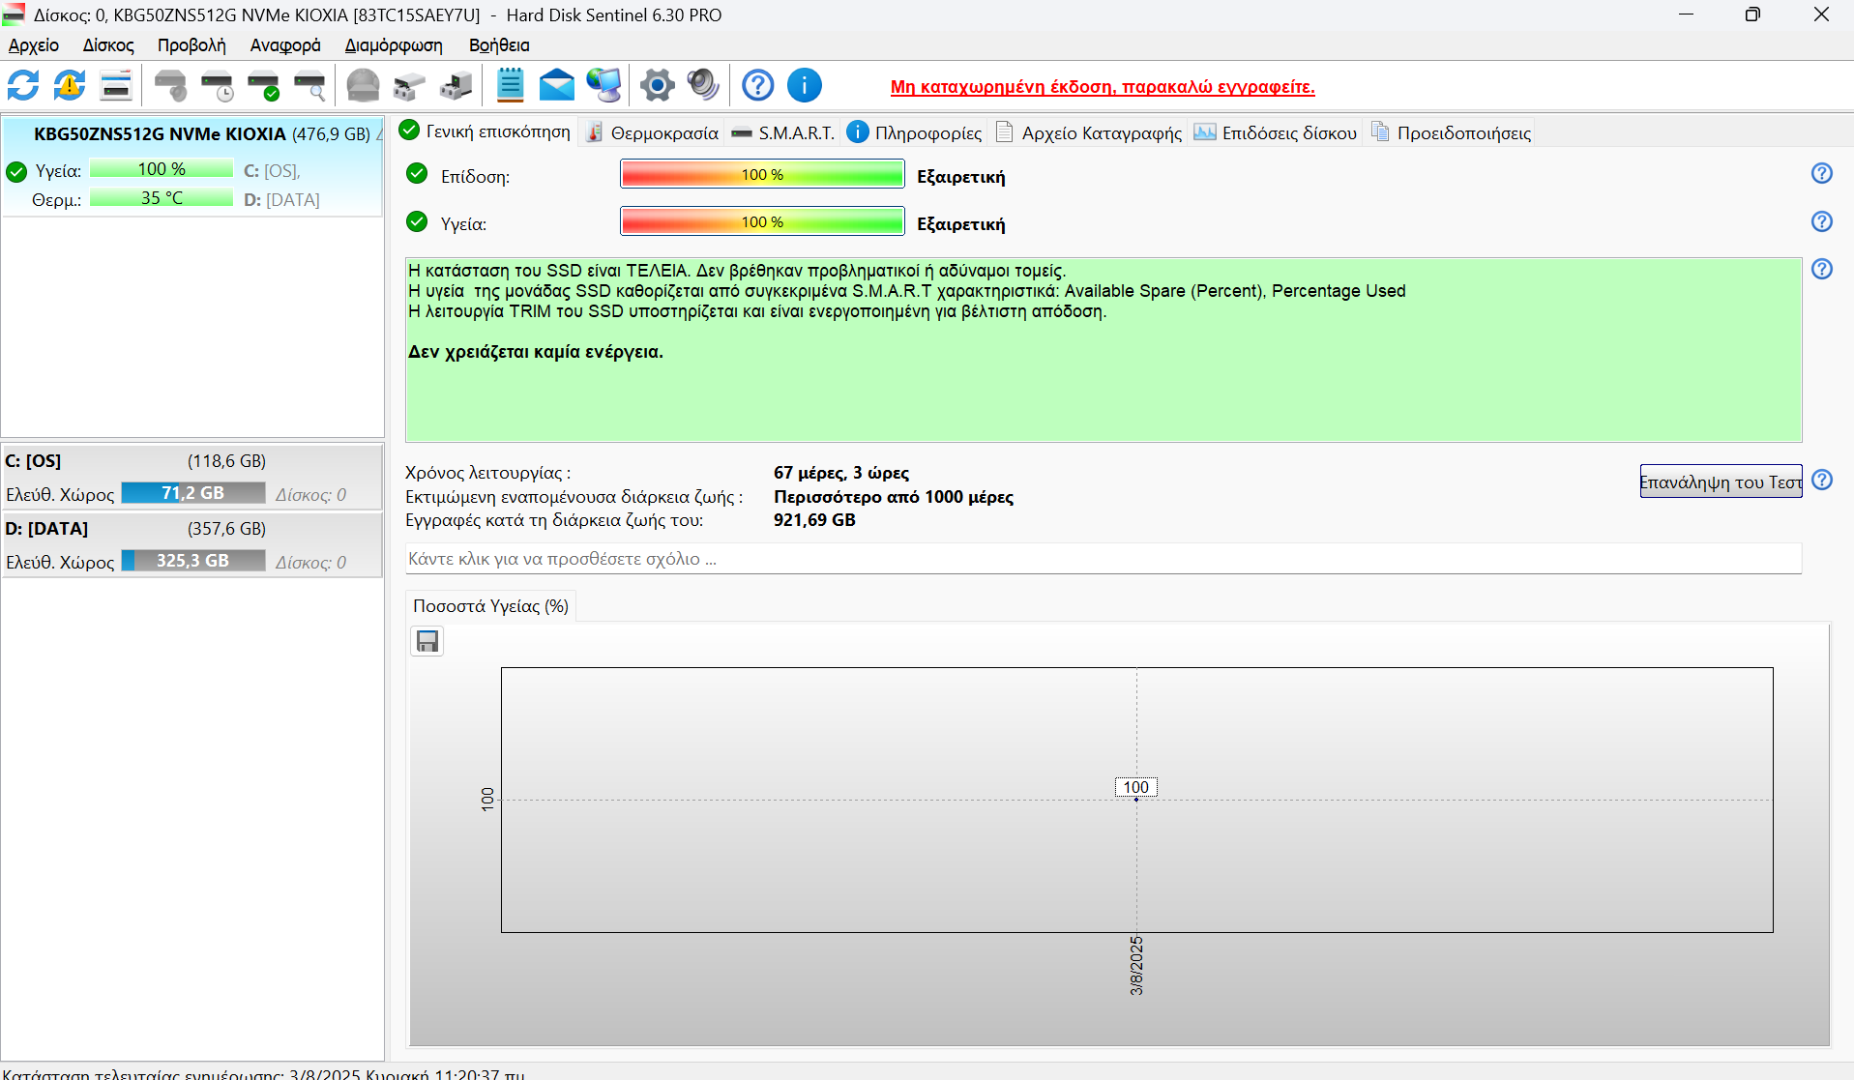The height and width of the screenshot is (1080, 1854).
Task: Save the health chart with floppy icon
Action: pyautogui.click(x=427, y=641)
